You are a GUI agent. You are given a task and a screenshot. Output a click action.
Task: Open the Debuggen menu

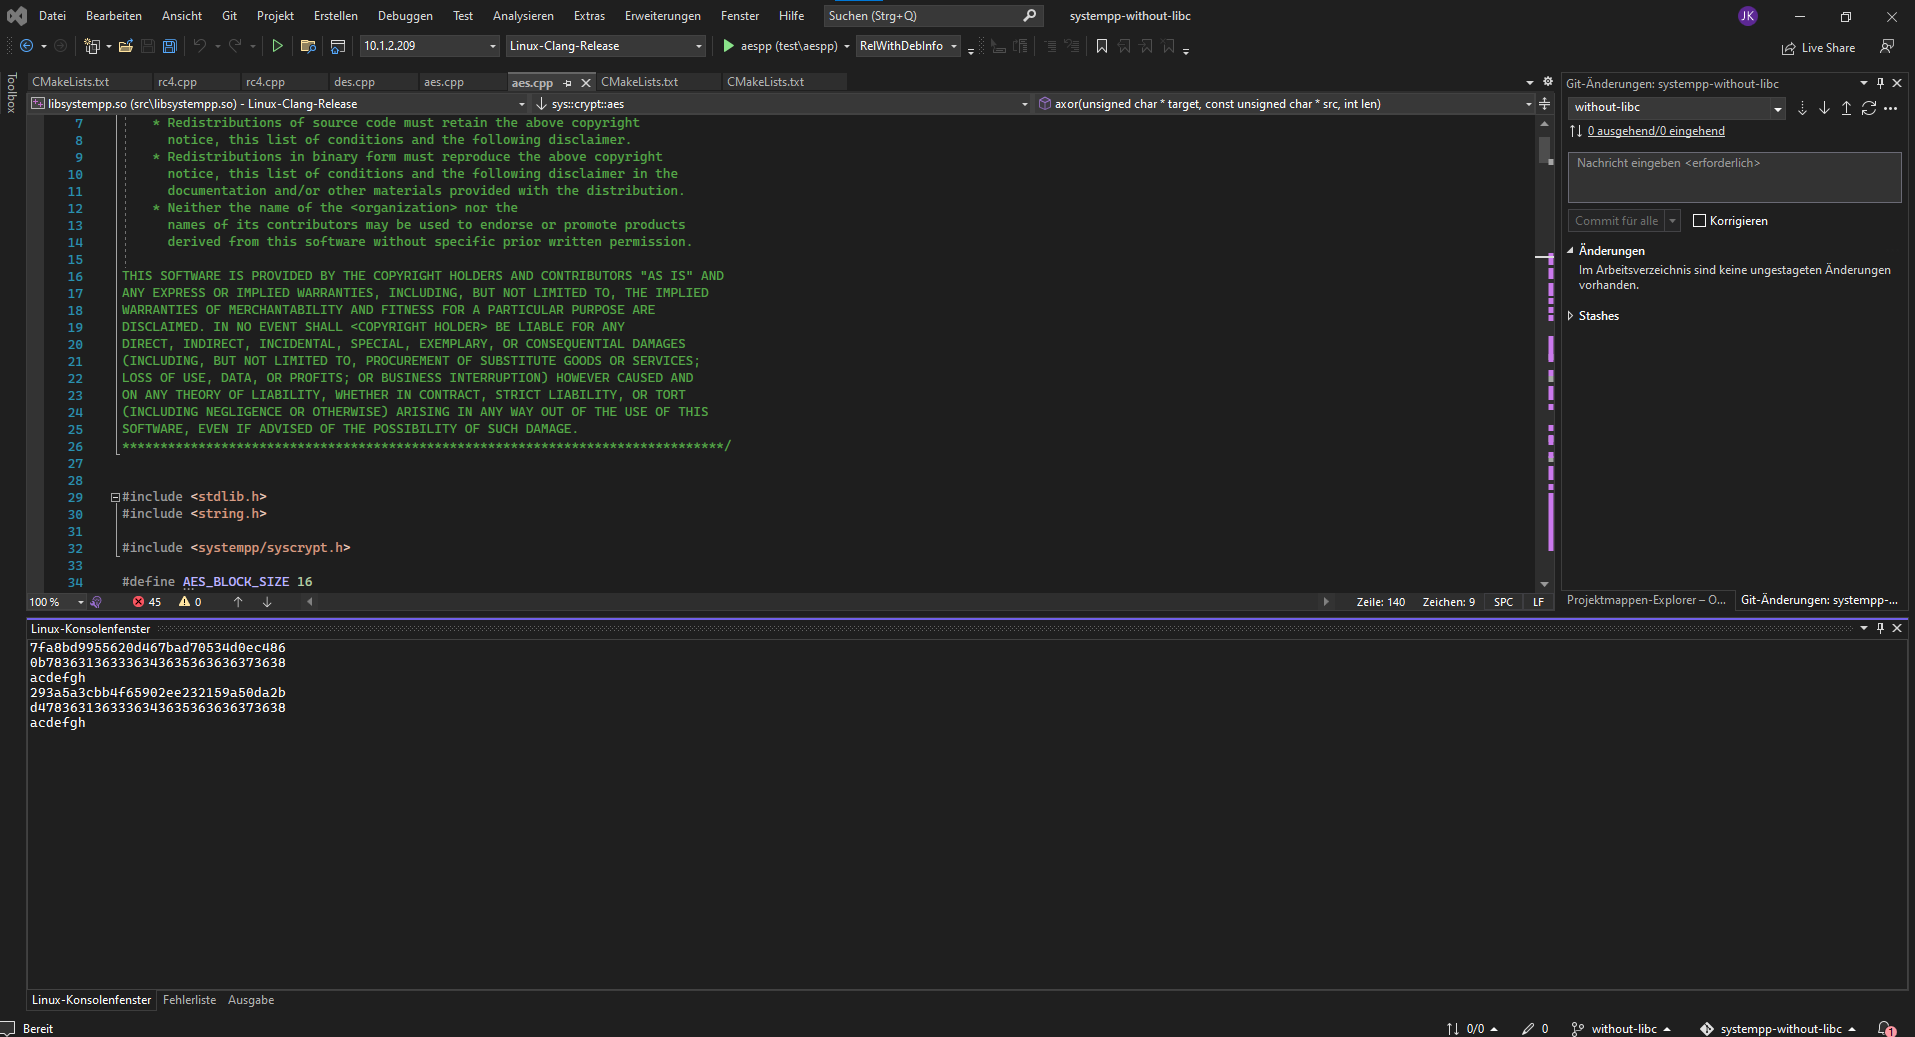pyautogui.click(x=405, y=16)
